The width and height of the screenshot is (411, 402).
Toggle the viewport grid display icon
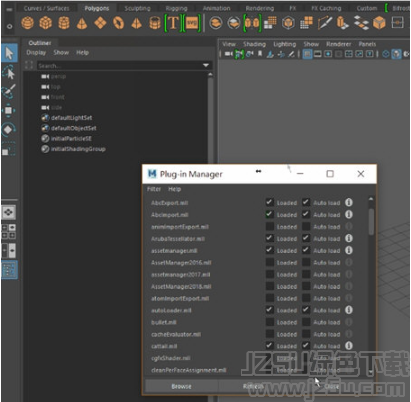coord(307,54)
